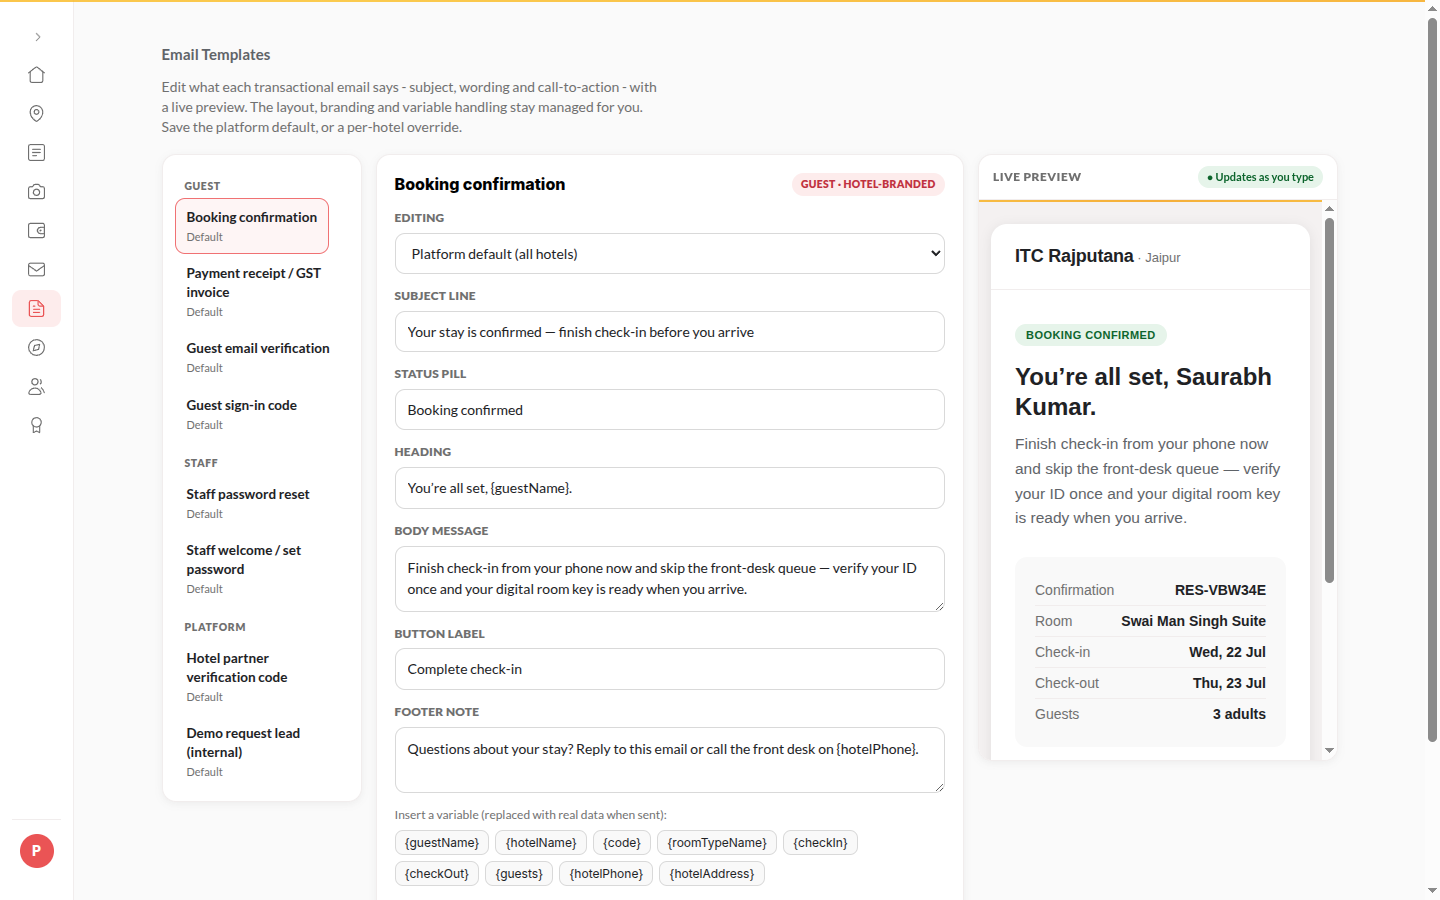Edit the Button label field
Viewport: 1440px width, 900px height.
point(670,669)
